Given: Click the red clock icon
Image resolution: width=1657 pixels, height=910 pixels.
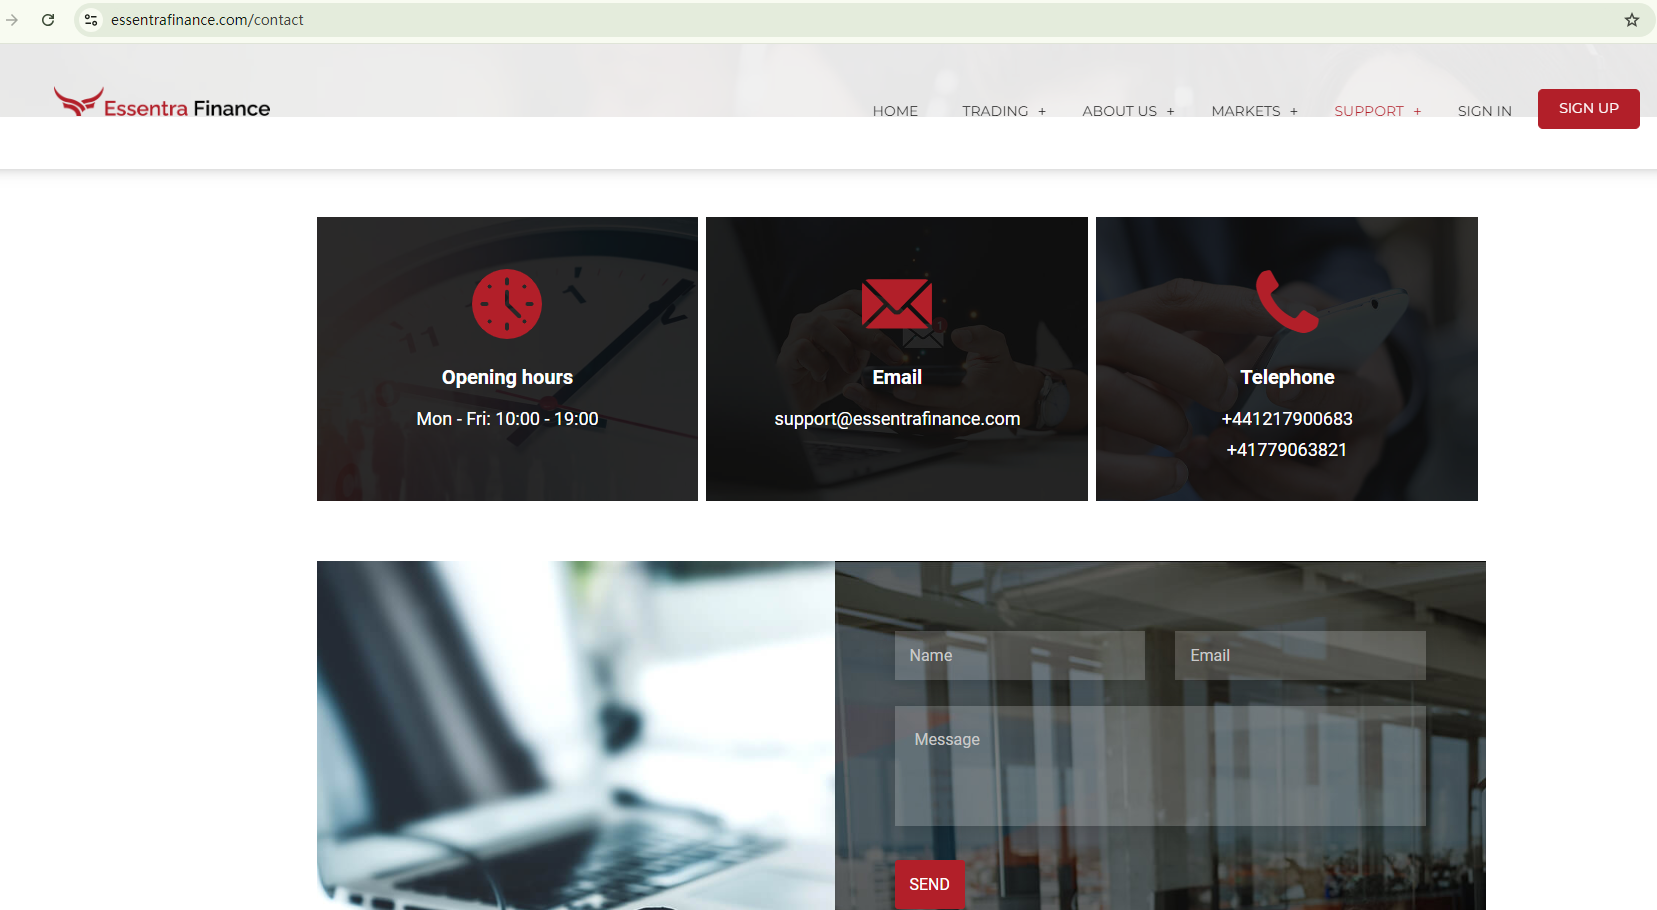Looking at the screenshot, I should tap(507, 304).
